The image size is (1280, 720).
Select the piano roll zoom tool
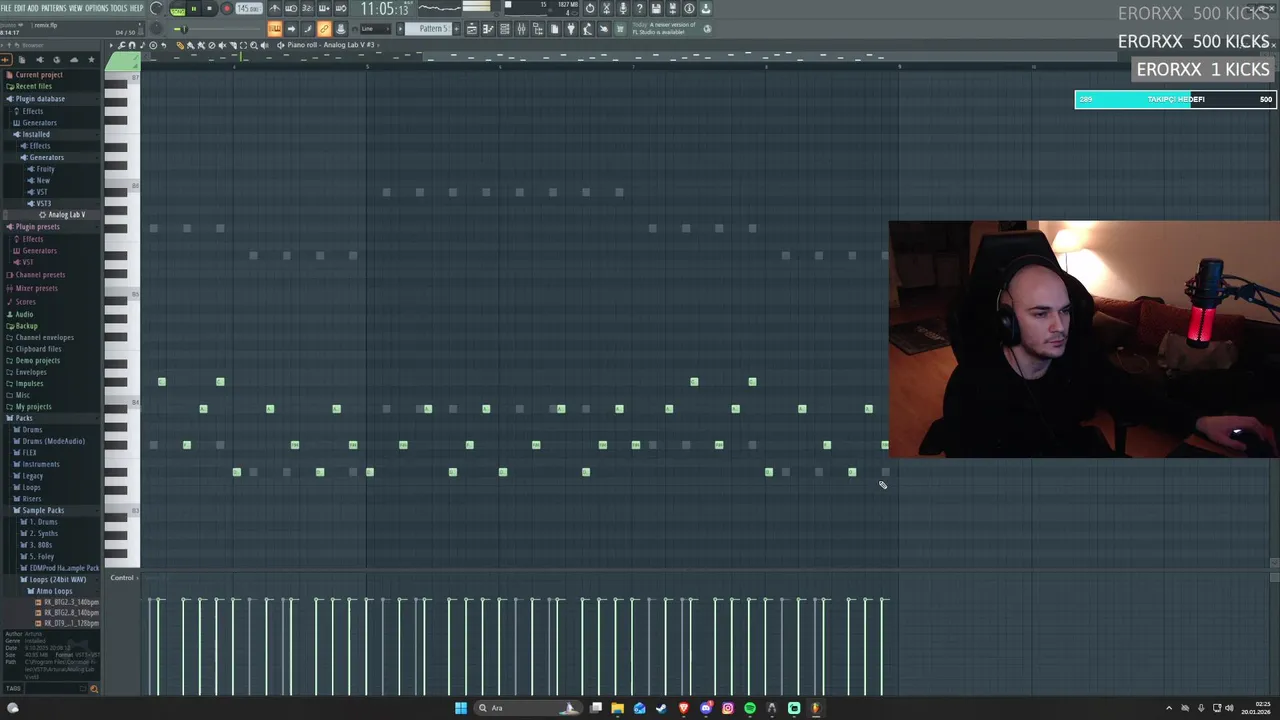[253, 45]
